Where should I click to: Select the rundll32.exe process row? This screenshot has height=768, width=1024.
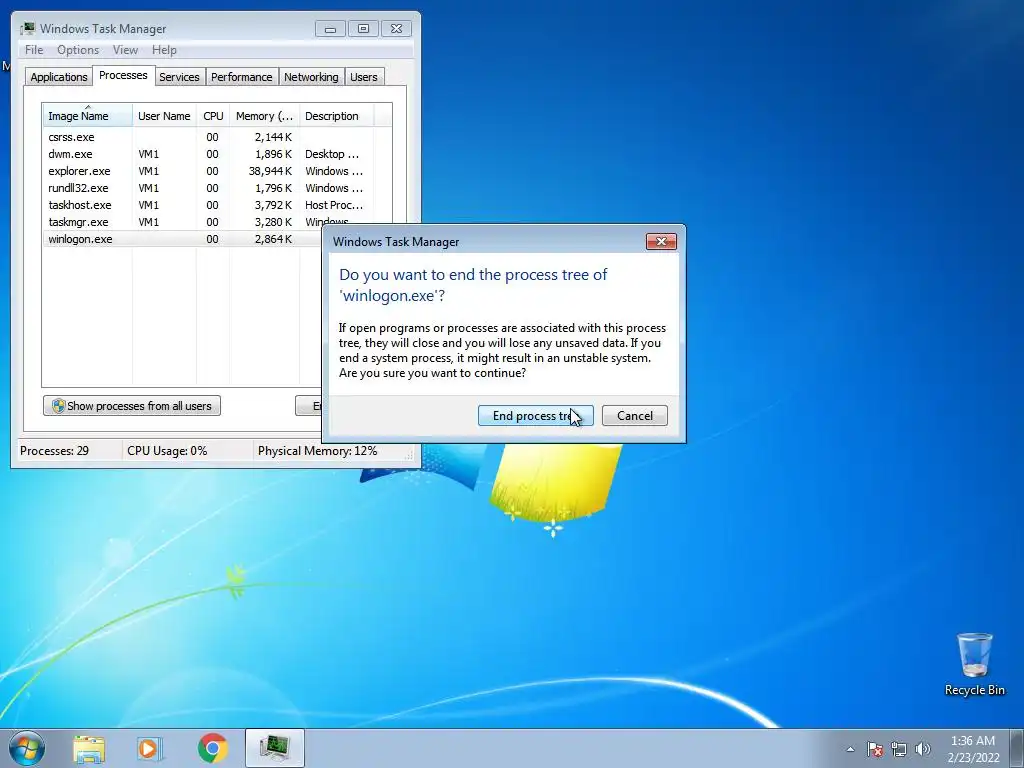[x=208, y=188]
